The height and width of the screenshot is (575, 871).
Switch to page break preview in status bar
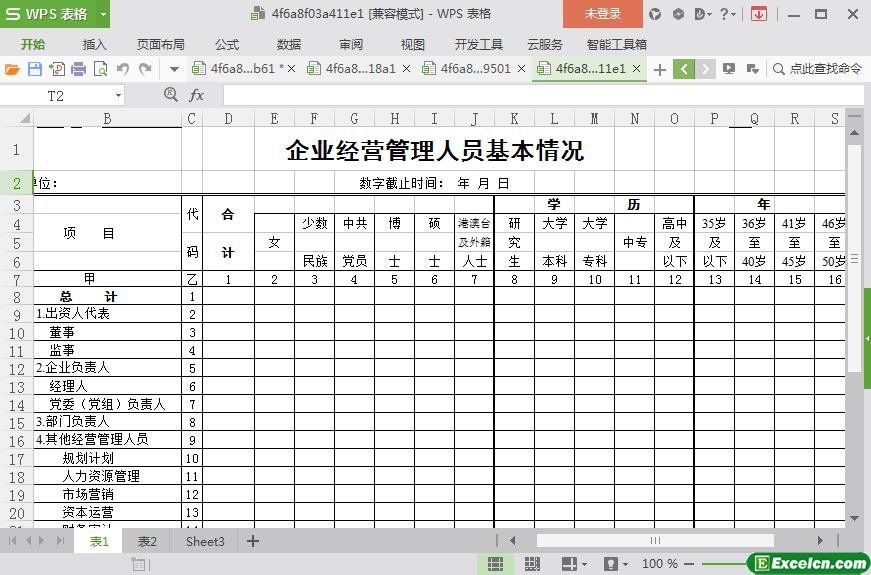pos(532,563)
